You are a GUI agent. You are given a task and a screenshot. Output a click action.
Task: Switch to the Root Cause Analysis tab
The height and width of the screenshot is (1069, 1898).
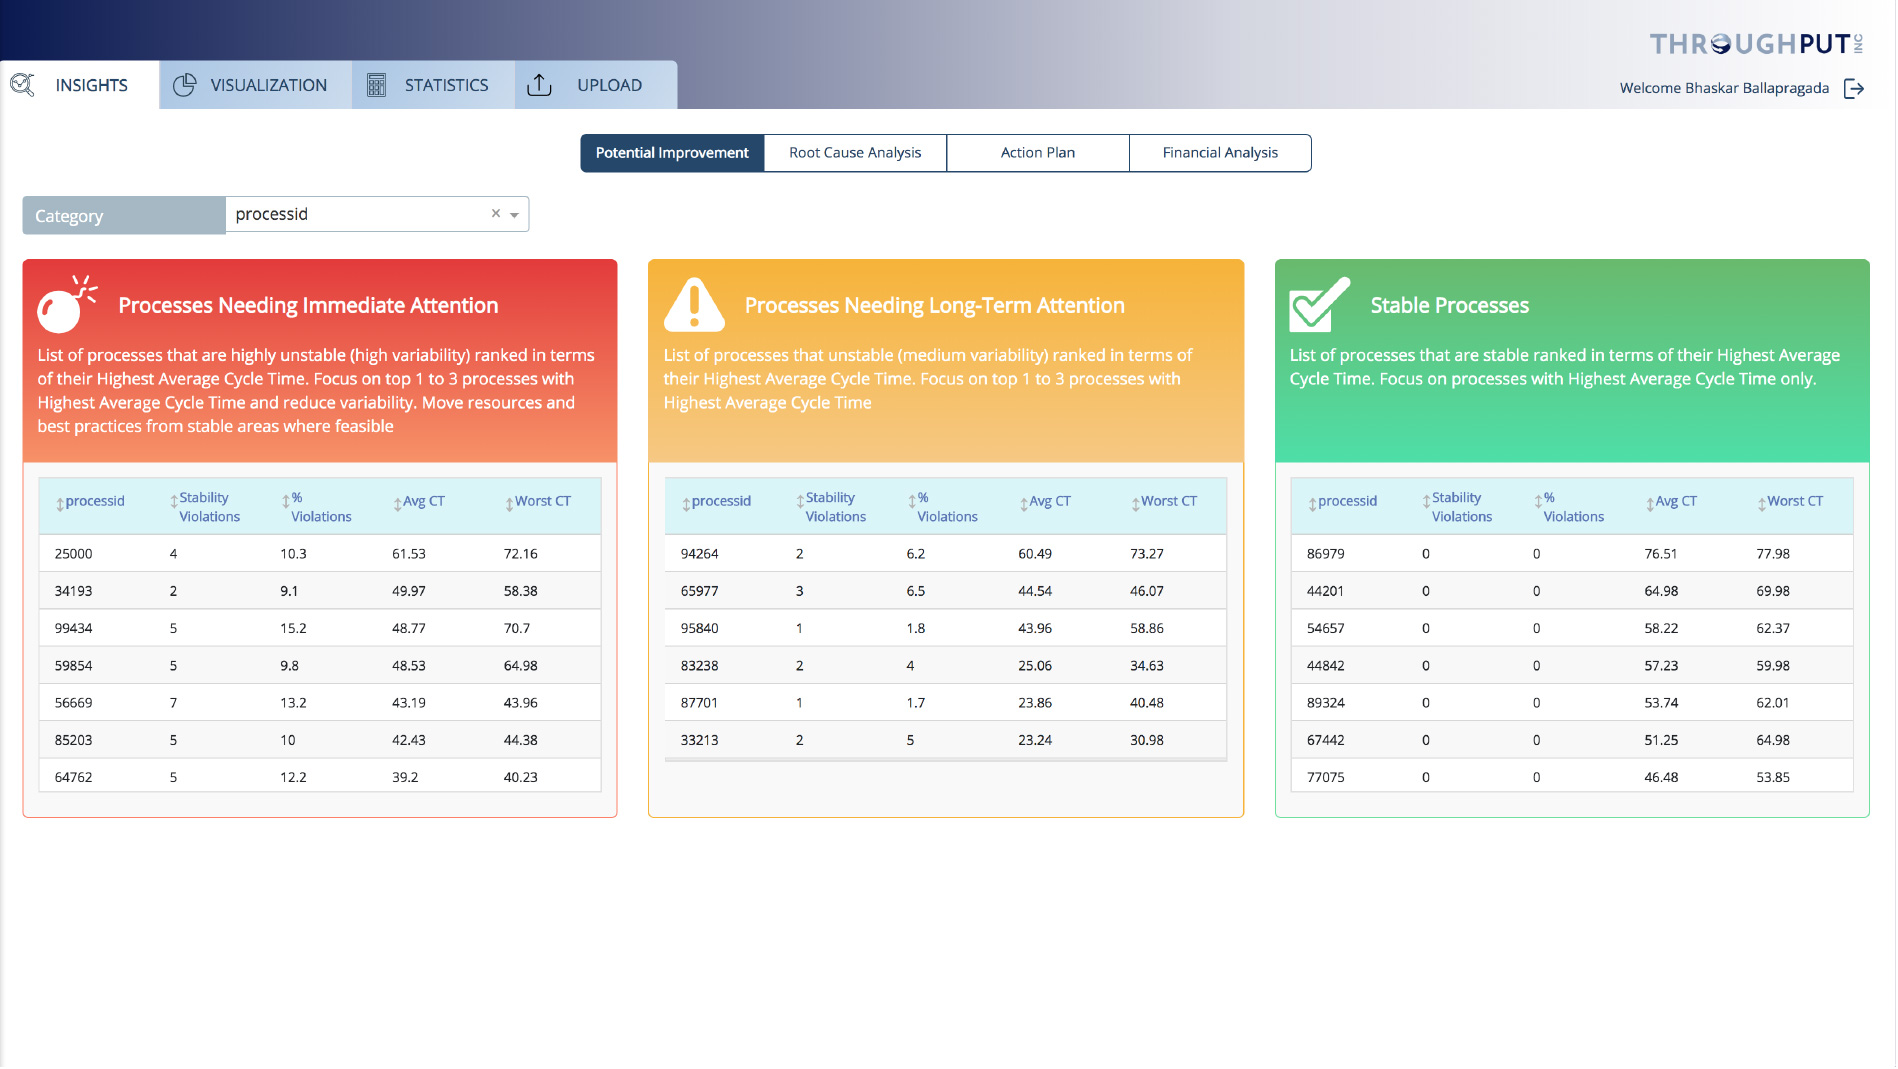point(854,152)
